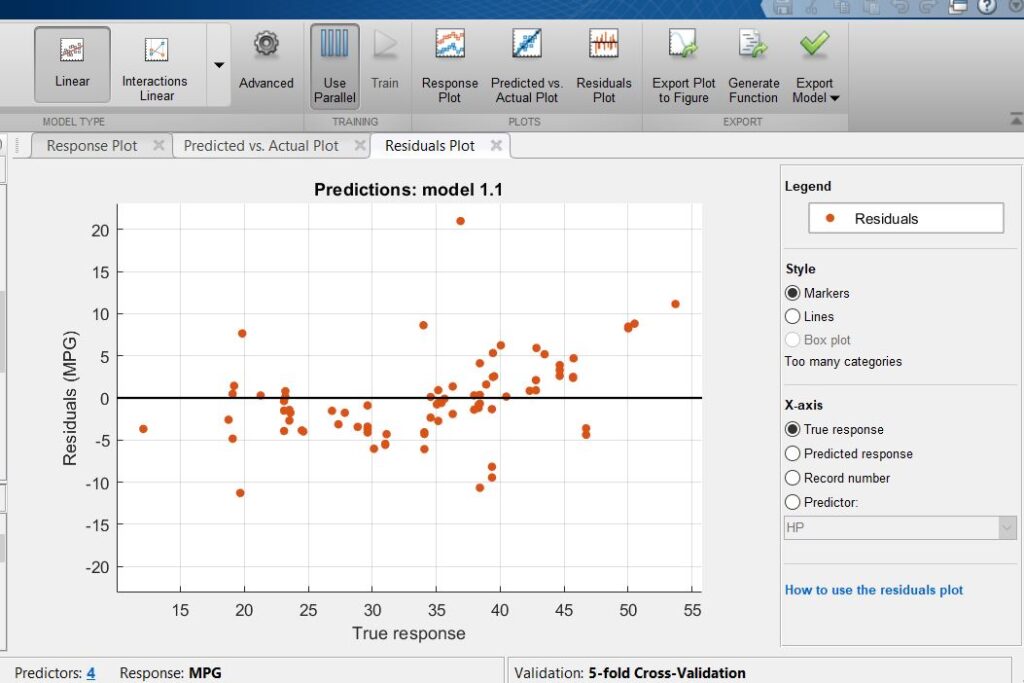Toggle the Use Parallel button
The width and height of the screenshot is (1024, 683).
coord(334,66)
